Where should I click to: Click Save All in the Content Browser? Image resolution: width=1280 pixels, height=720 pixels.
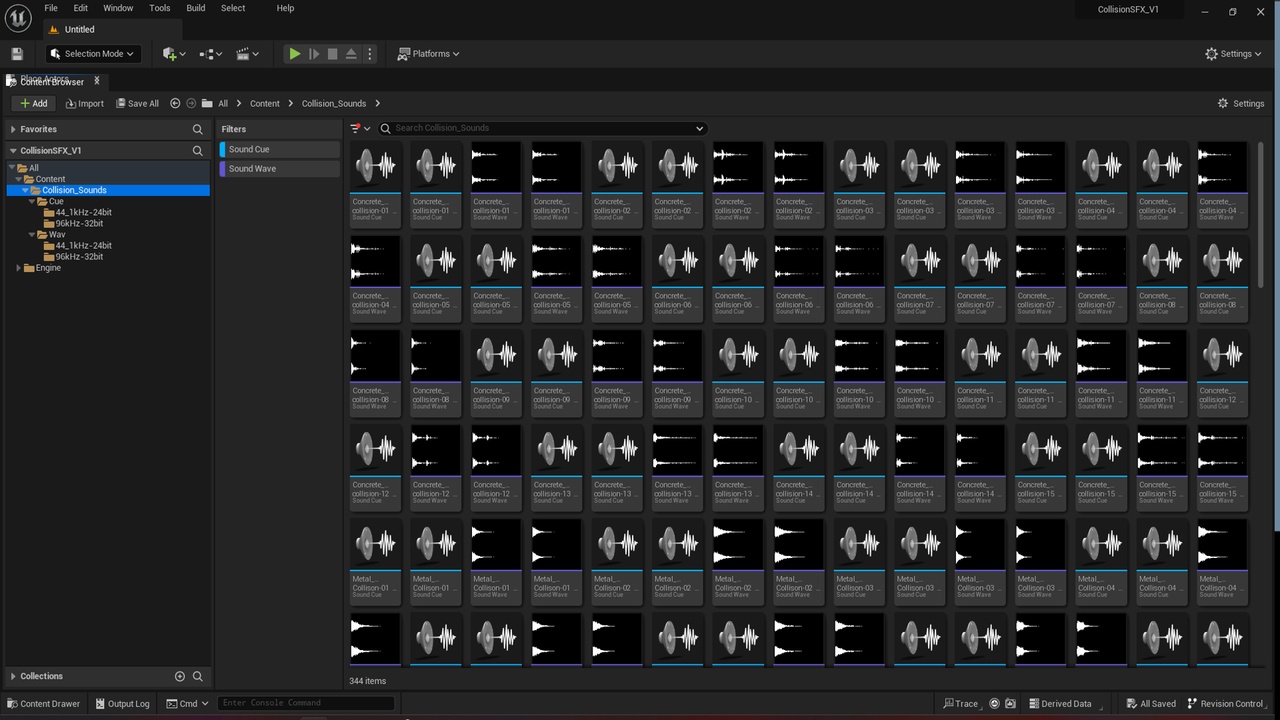(137, 103)
